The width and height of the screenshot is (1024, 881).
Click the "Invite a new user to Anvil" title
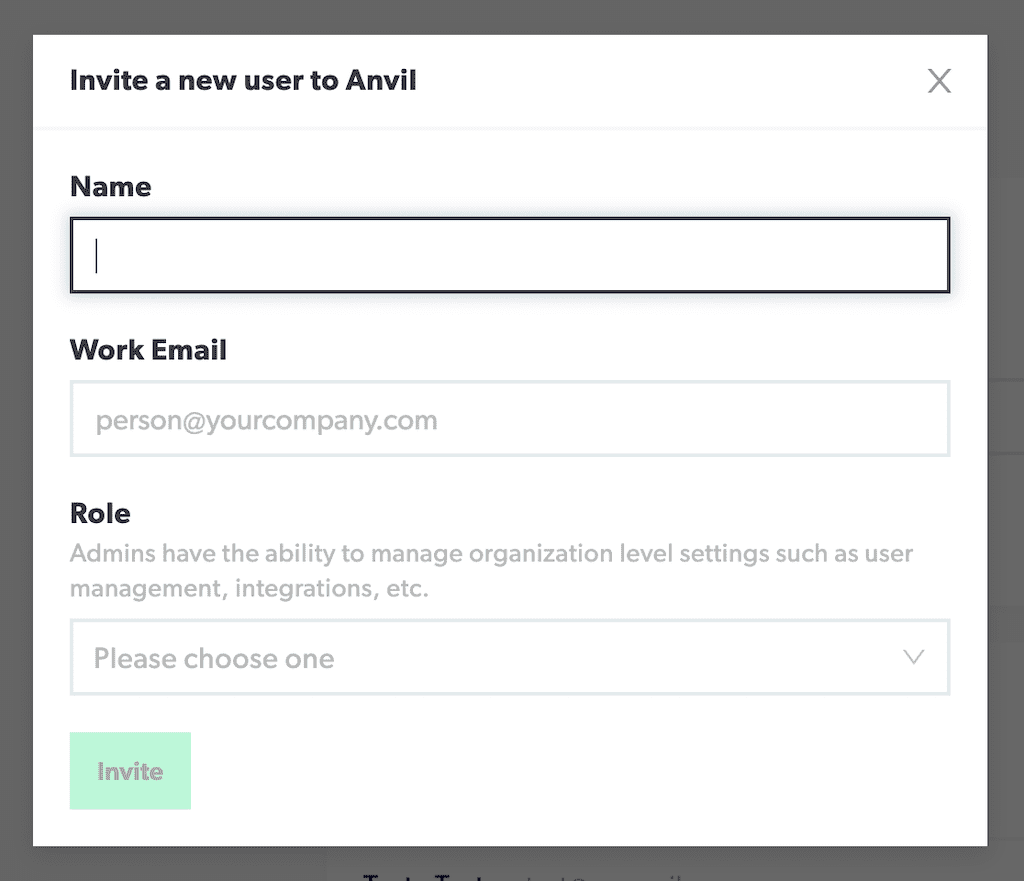coord(243,81)
